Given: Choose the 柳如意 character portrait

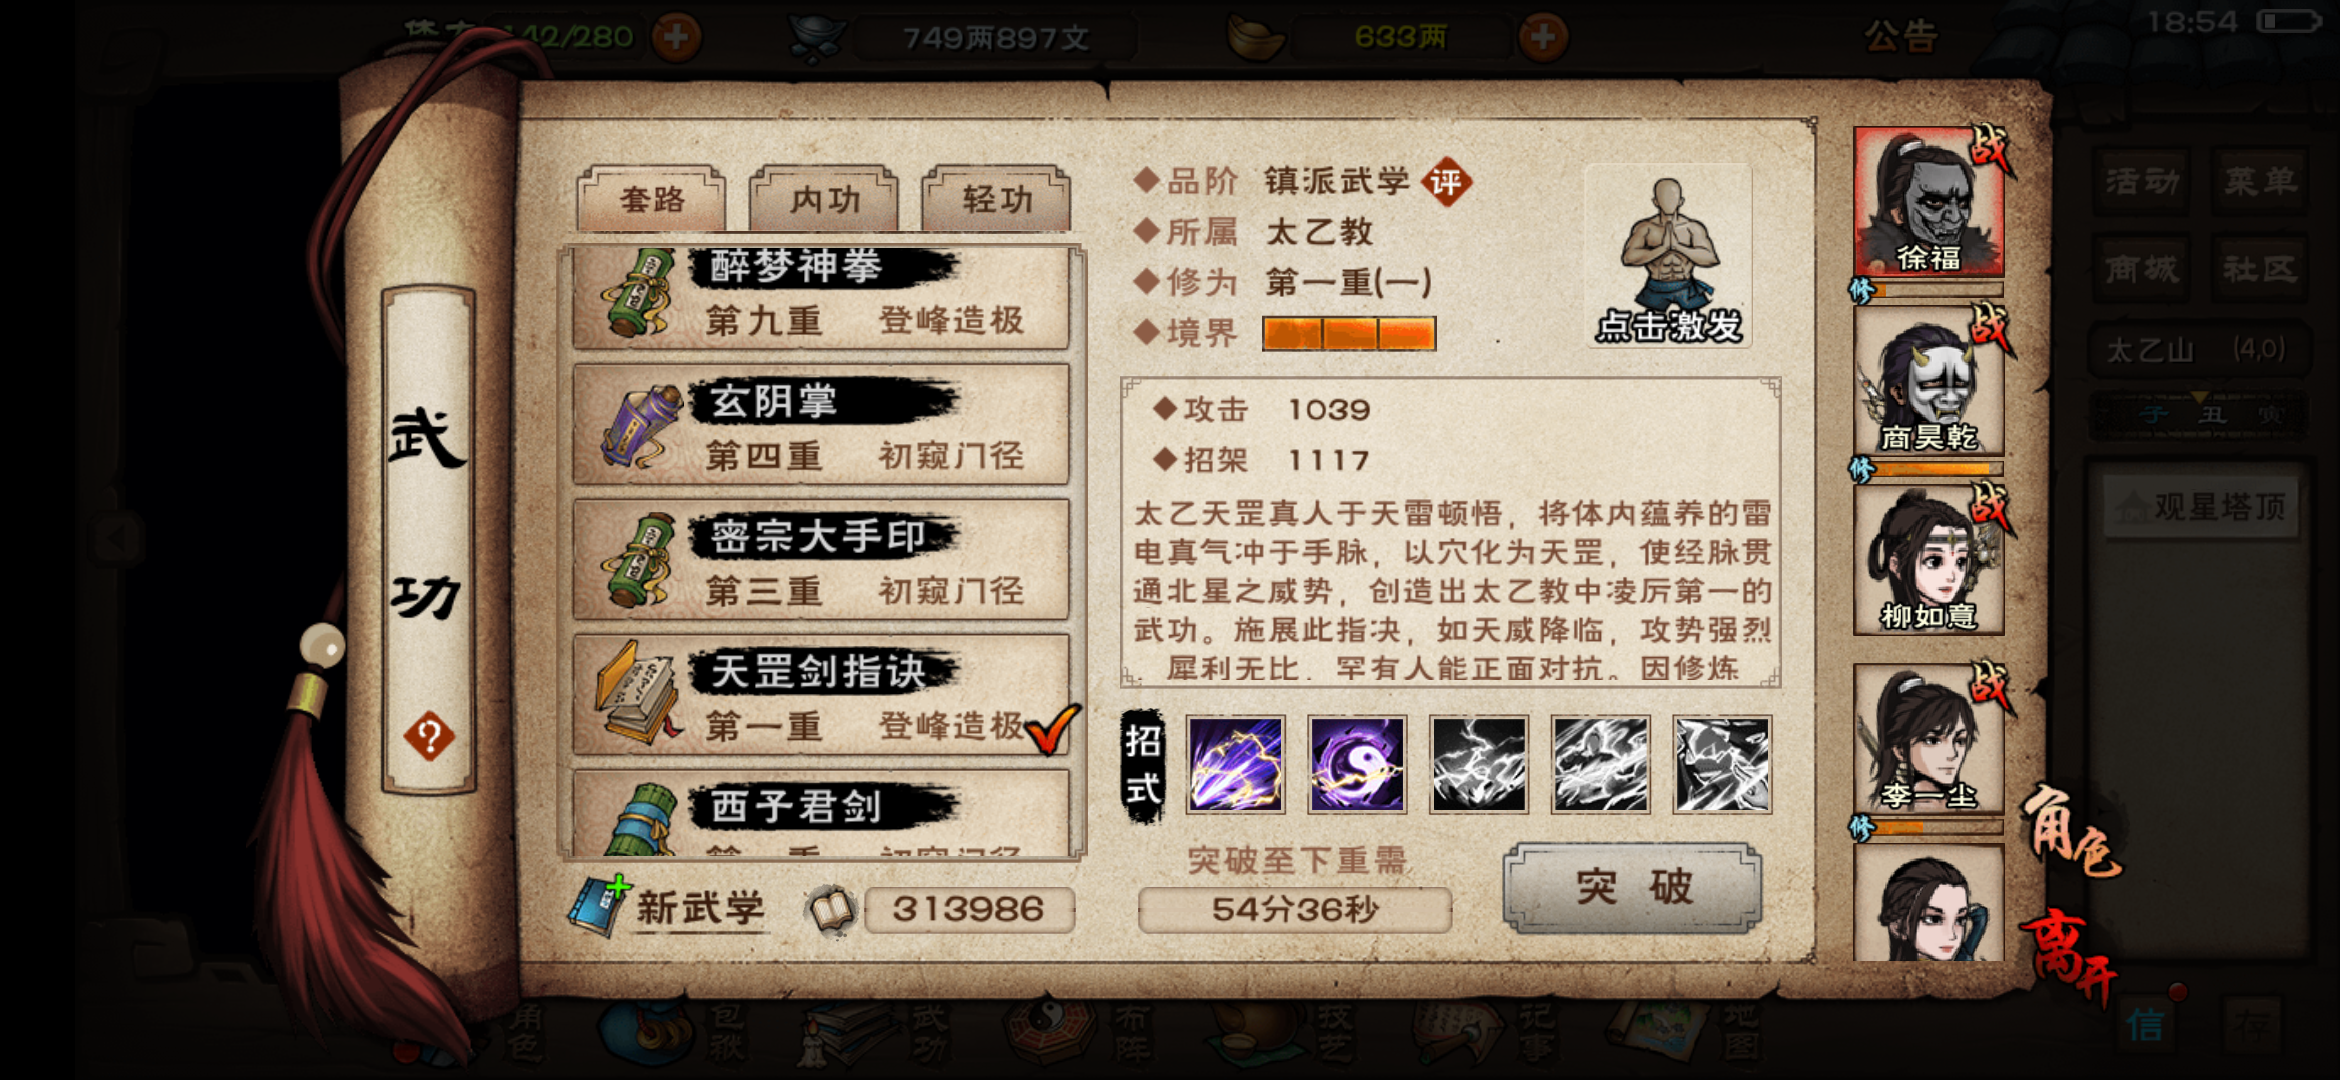Looking at the screenshot, I should pos(1928,560).
